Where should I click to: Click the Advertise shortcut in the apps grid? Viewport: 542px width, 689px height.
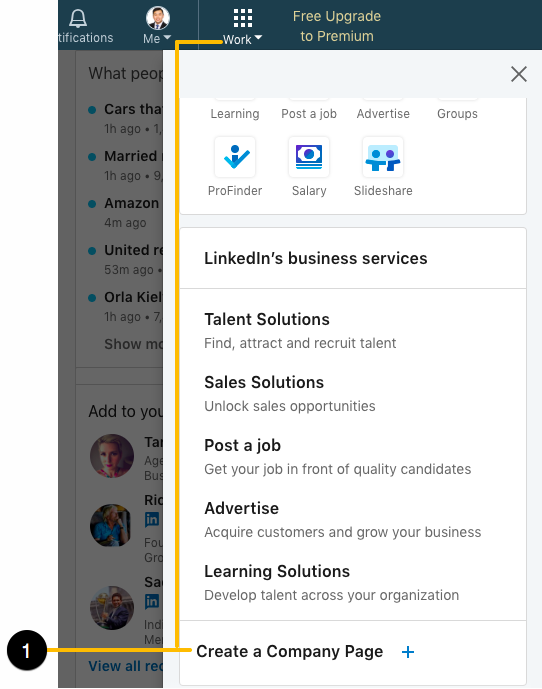[383, 114]
